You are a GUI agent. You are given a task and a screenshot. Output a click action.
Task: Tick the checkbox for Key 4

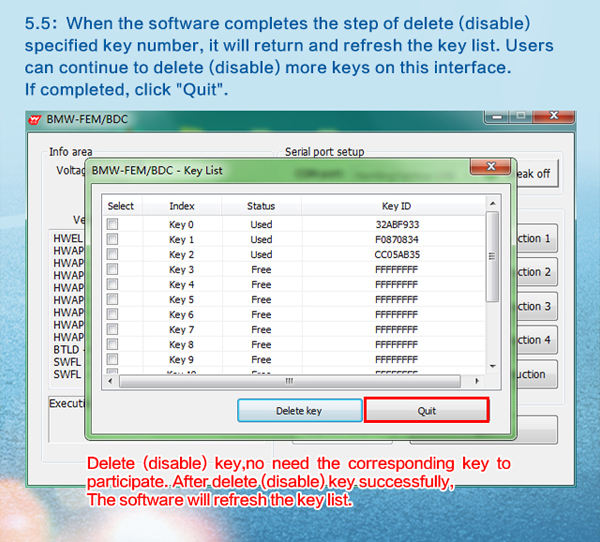[112, 284]
